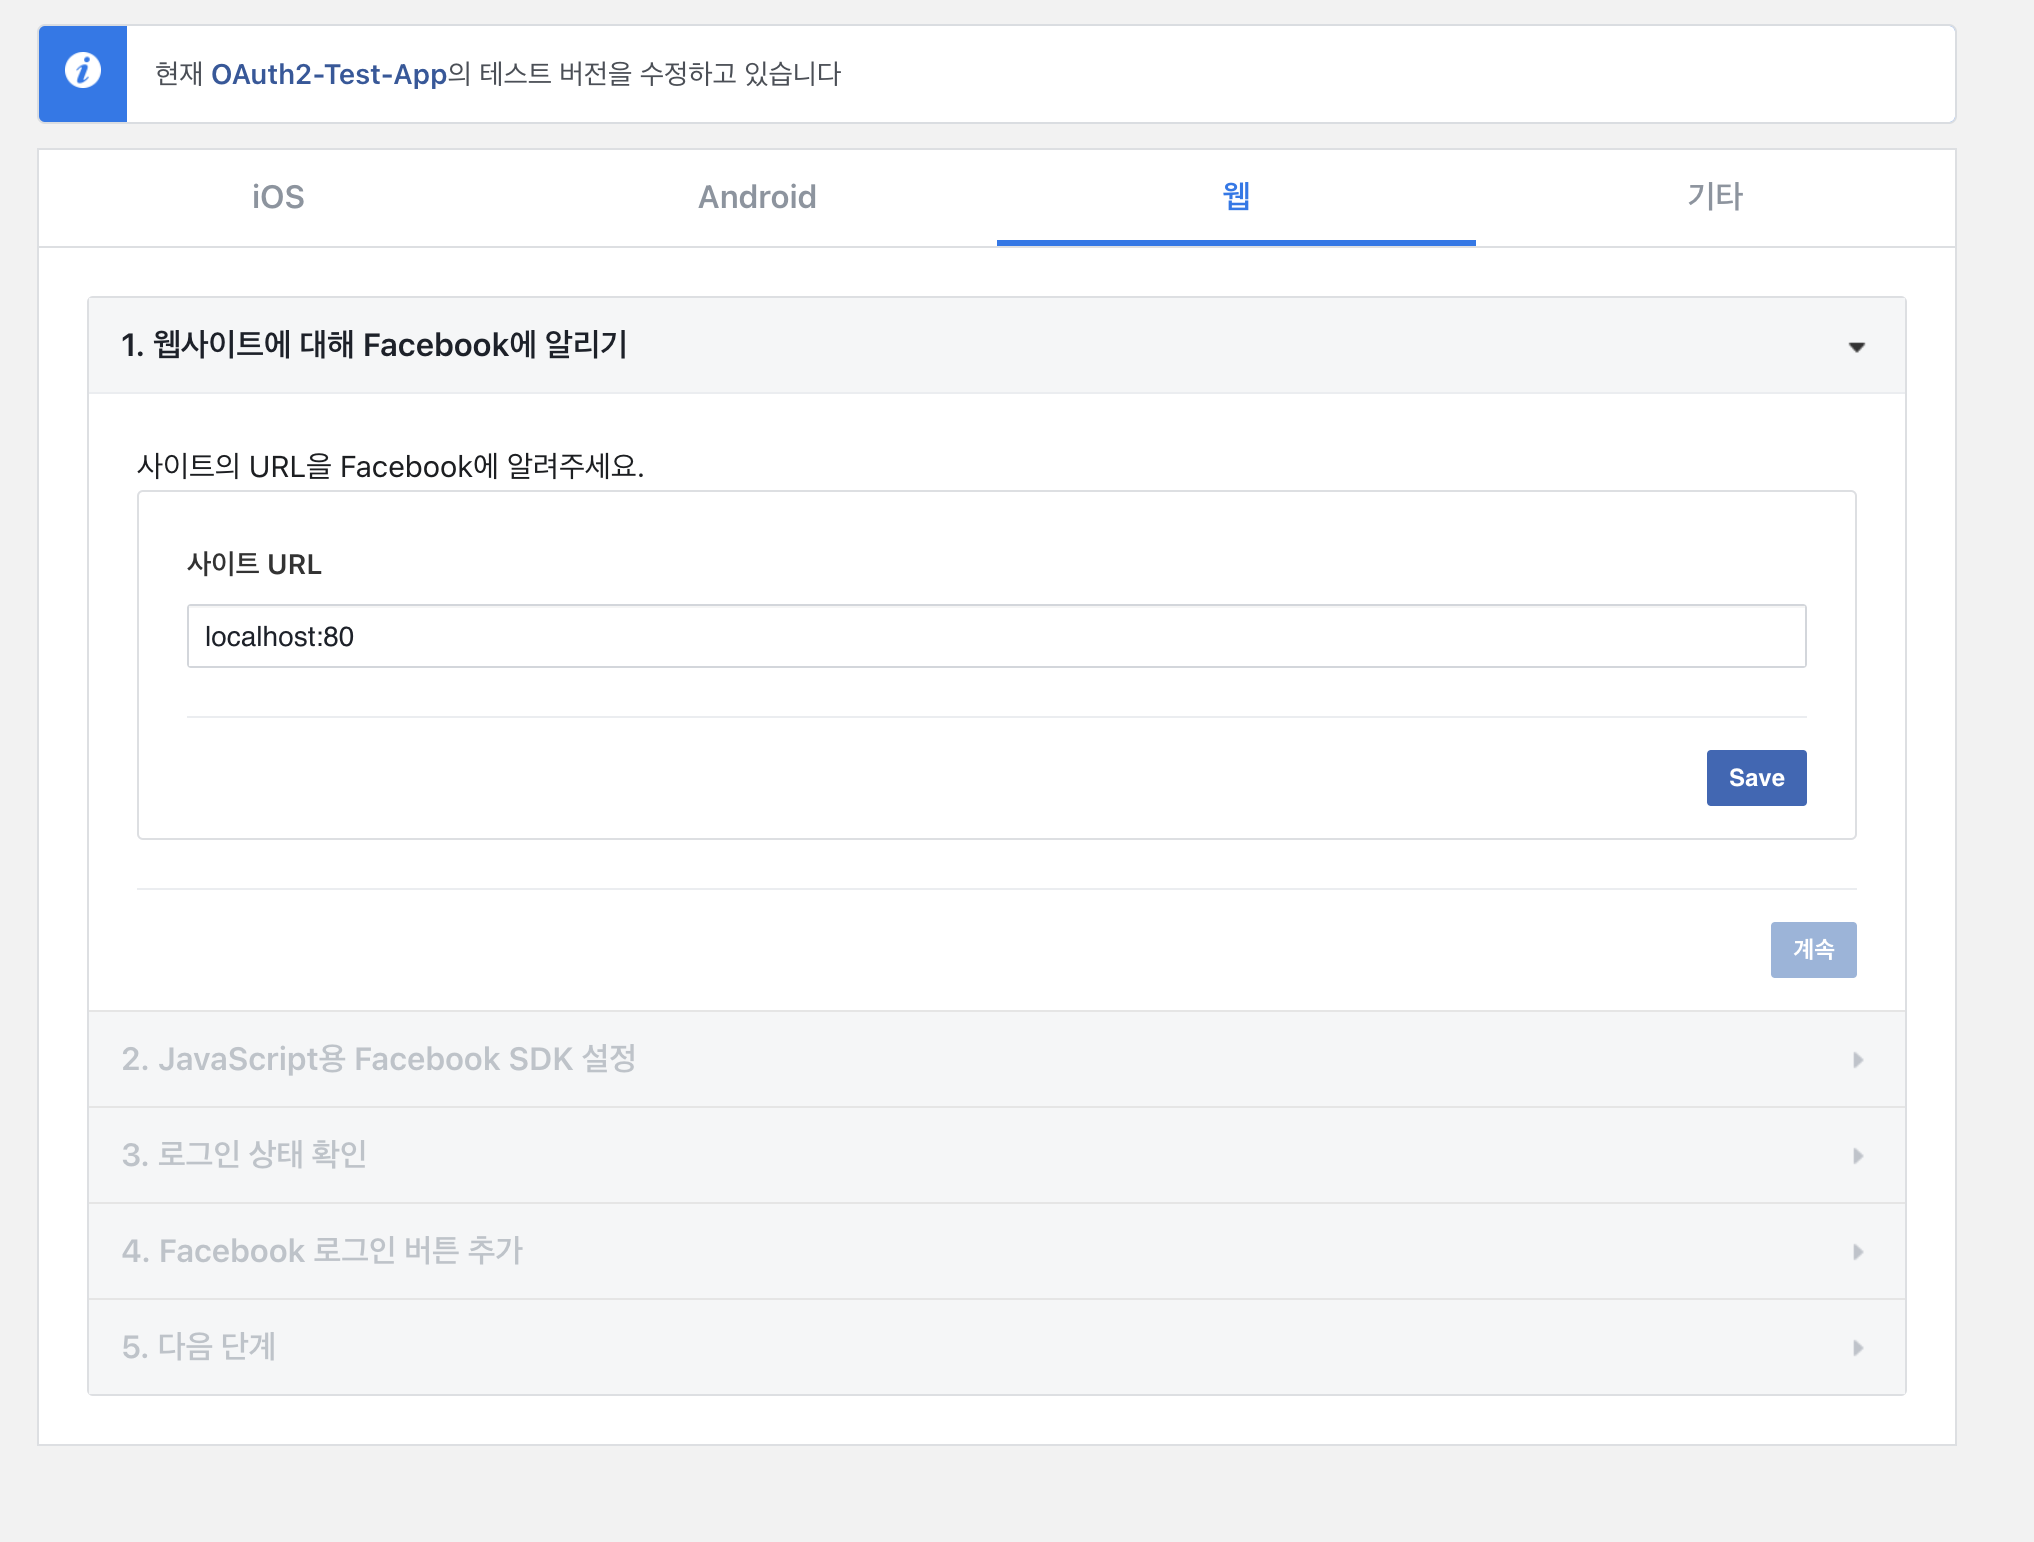
Task: Expand the 로그인 상태 확인 step arrow
Action: pyautogui.click(x=1858, y=1156)
